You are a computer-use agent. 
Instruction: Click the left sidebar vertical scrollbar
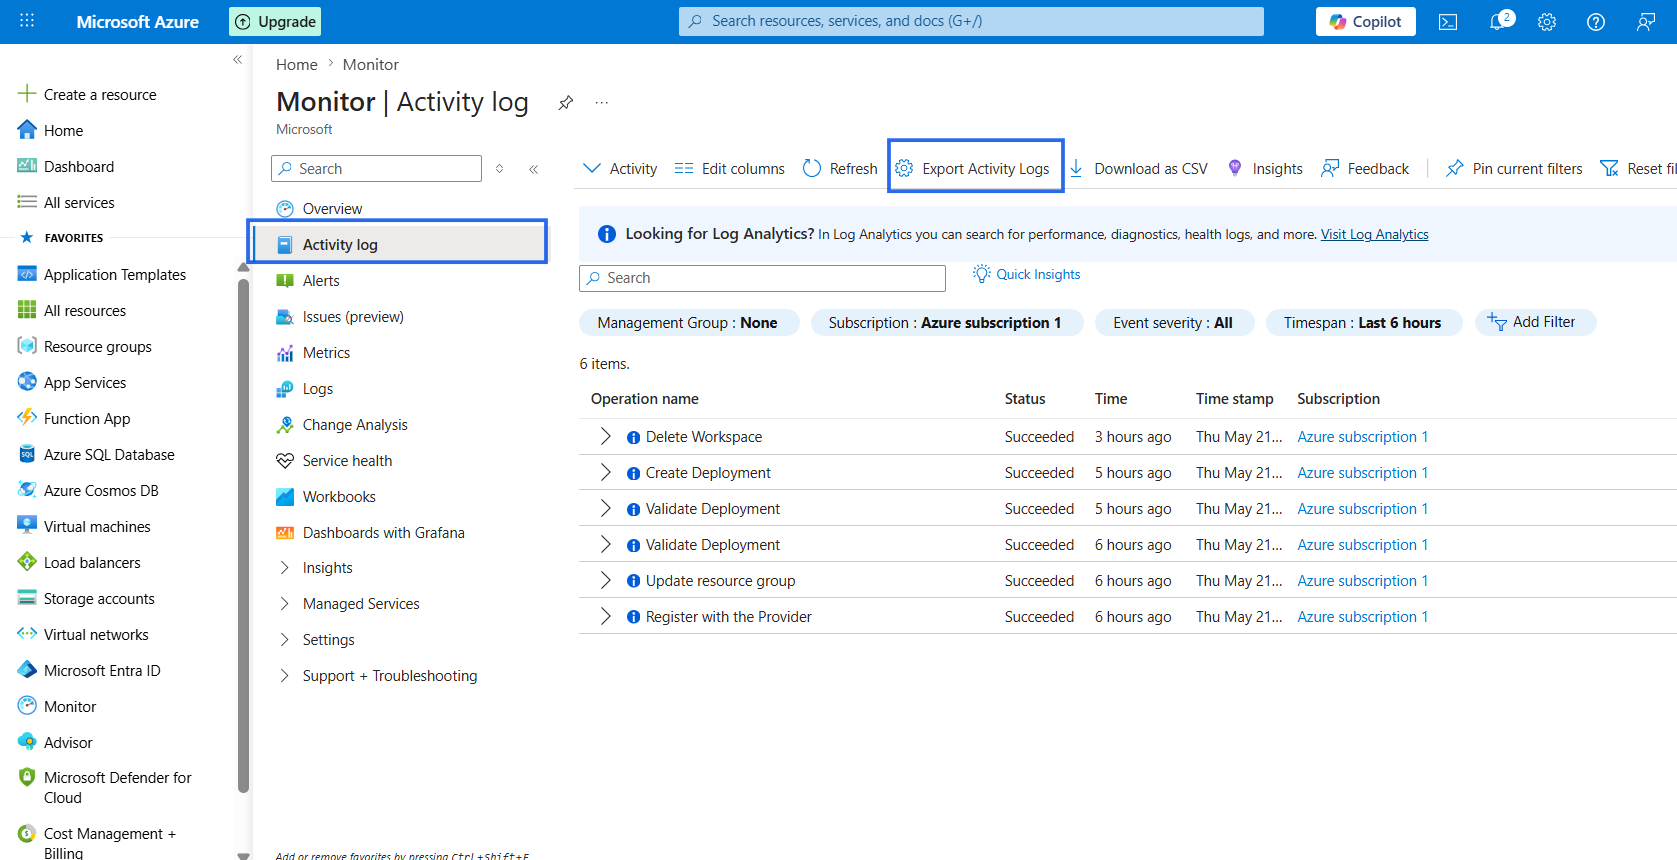(x=243, y=535)
